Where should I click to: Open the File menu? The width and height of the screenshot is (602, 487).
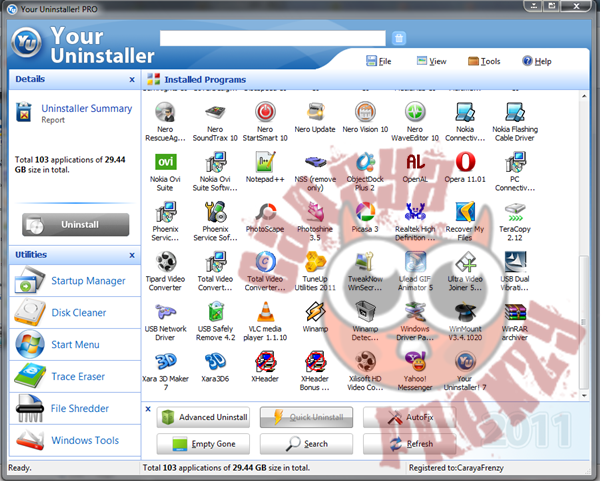[x=379, y=61]
